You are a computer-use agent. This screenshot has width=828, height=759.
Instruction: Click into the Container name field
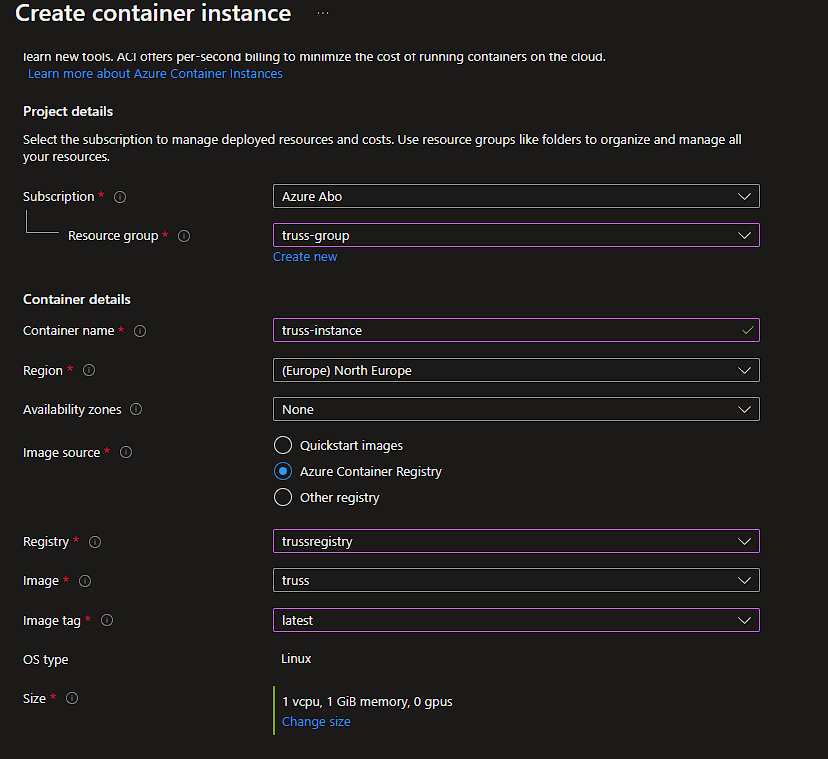click(516, 331)
